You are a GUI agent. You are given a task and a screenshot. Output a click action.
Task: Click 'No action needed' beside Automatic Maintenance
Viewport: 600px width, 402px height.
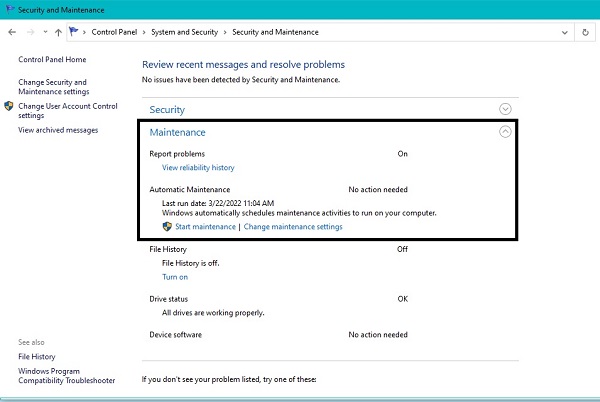coord(378,189)
